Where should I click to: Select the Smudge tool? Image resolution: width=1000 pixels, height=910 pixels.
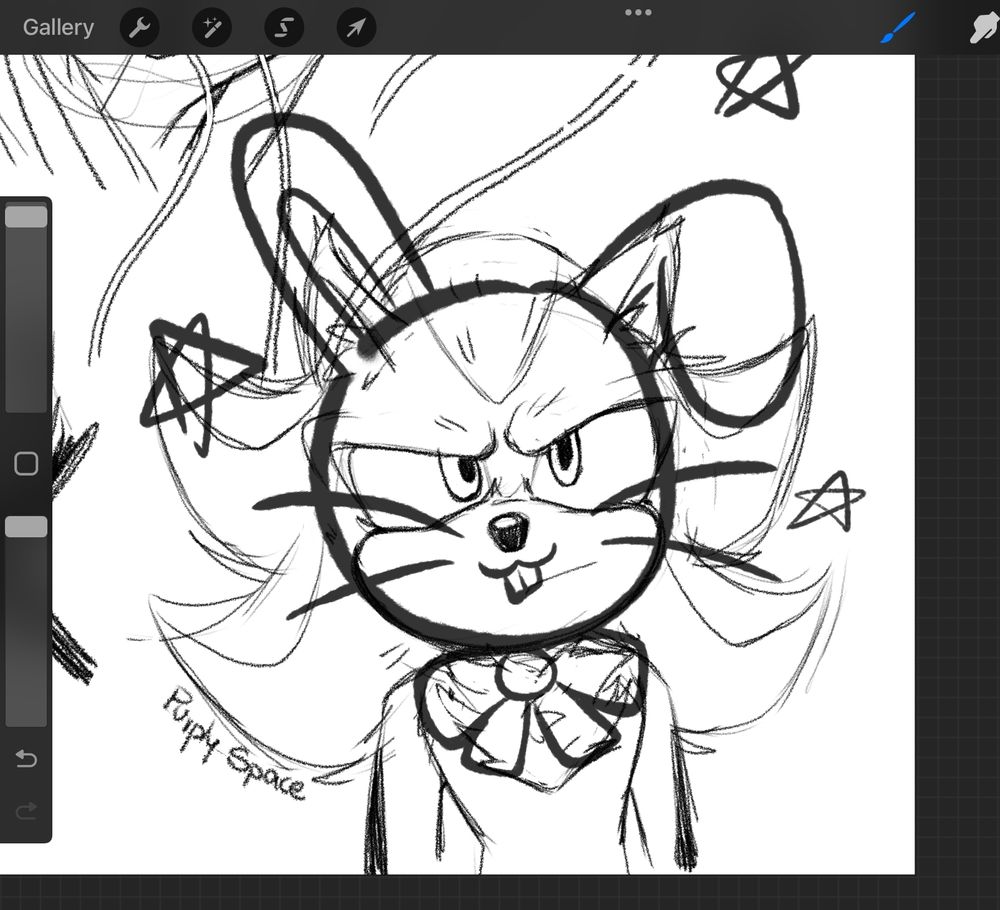coord(985,27)
